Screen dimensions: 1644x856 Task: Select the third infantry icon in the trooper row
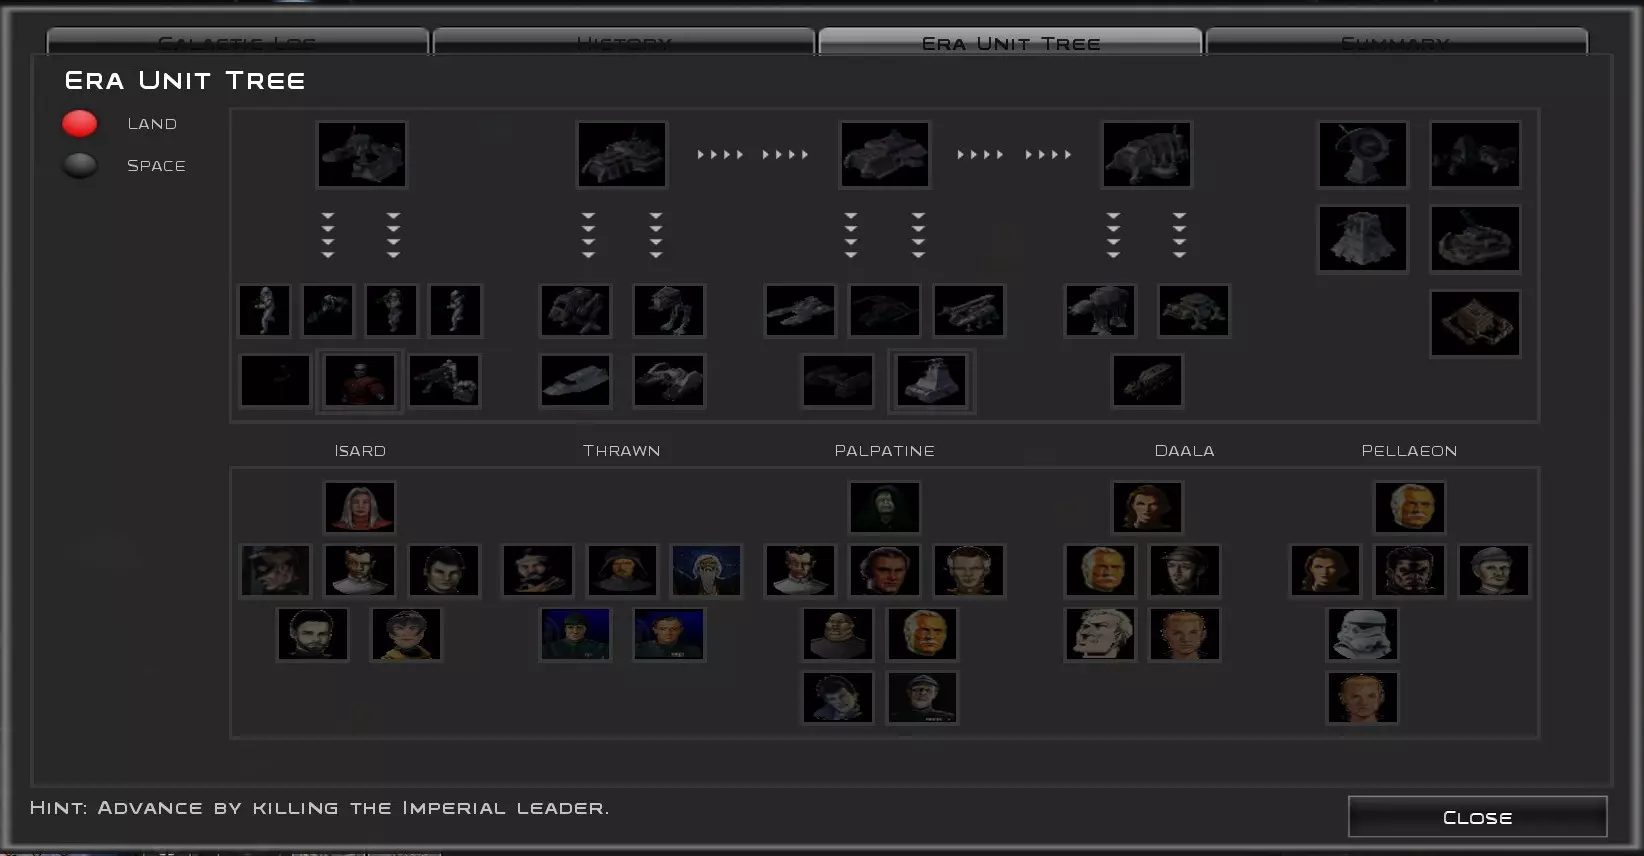pos(392,310)
